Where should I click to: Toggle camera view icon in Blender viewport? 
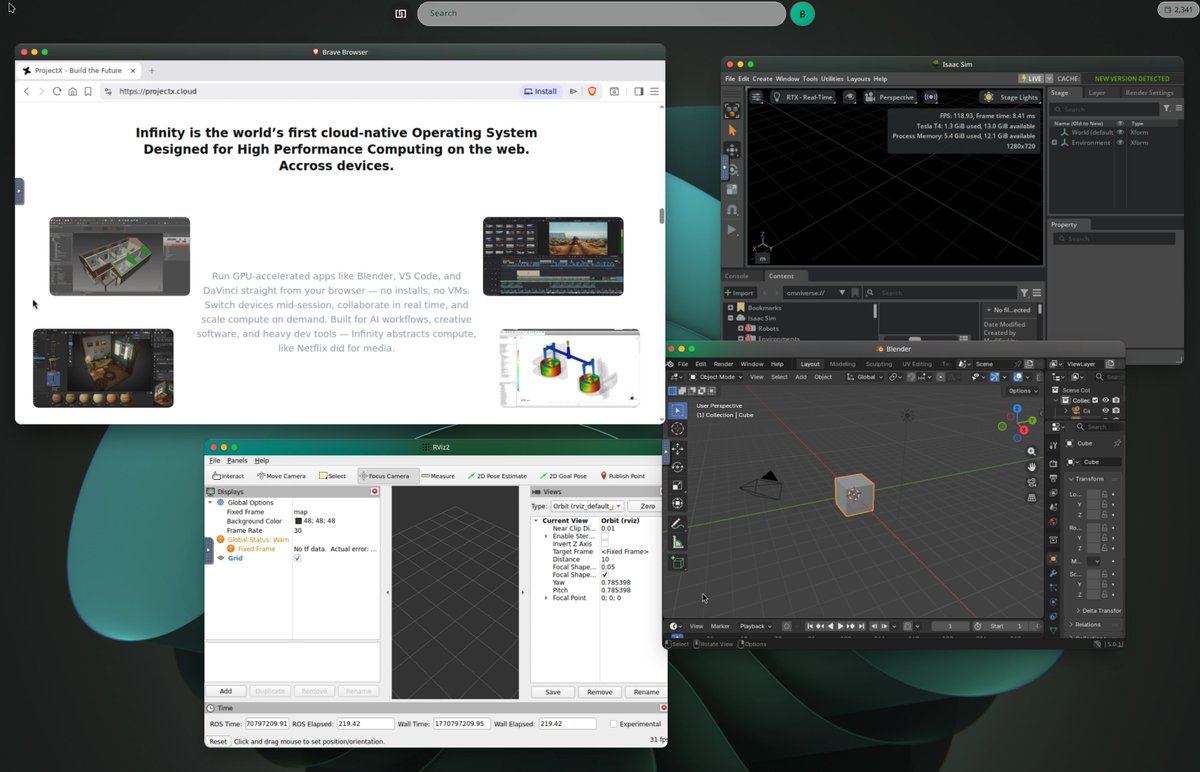[1032, 482]
